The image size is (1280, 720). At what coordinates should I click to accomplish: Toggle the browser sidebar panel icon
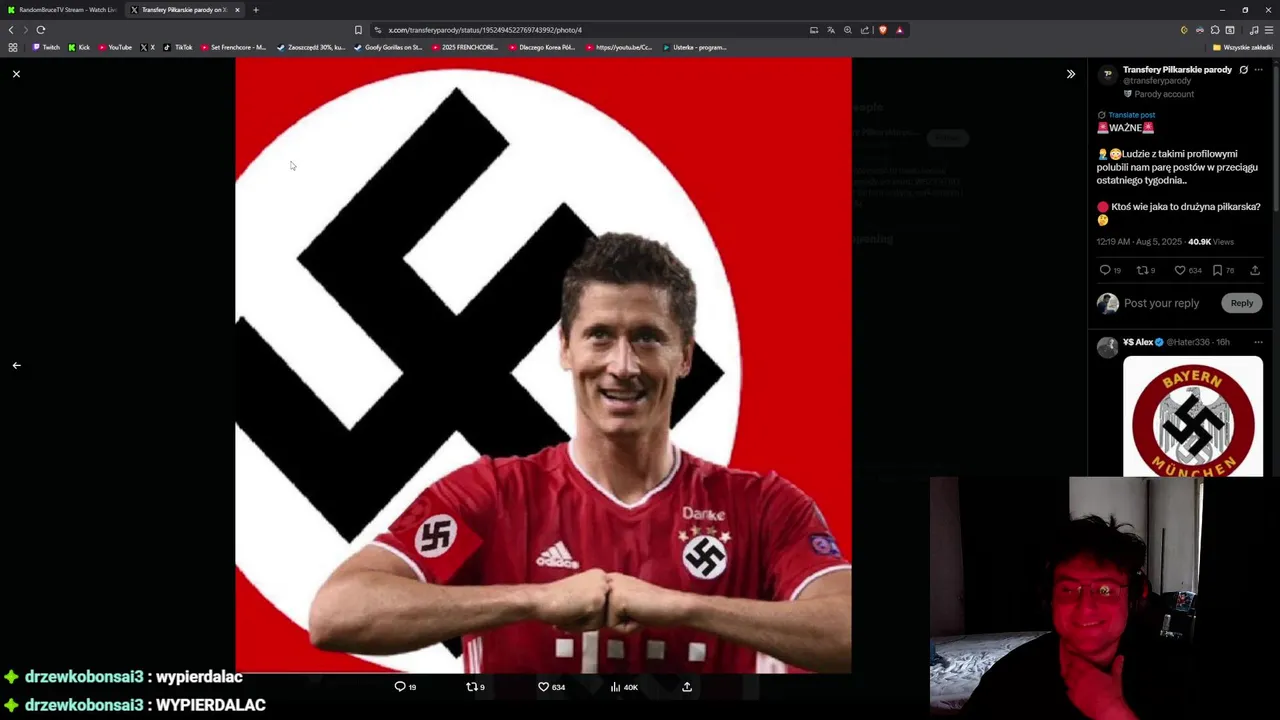pos(1230,30)
